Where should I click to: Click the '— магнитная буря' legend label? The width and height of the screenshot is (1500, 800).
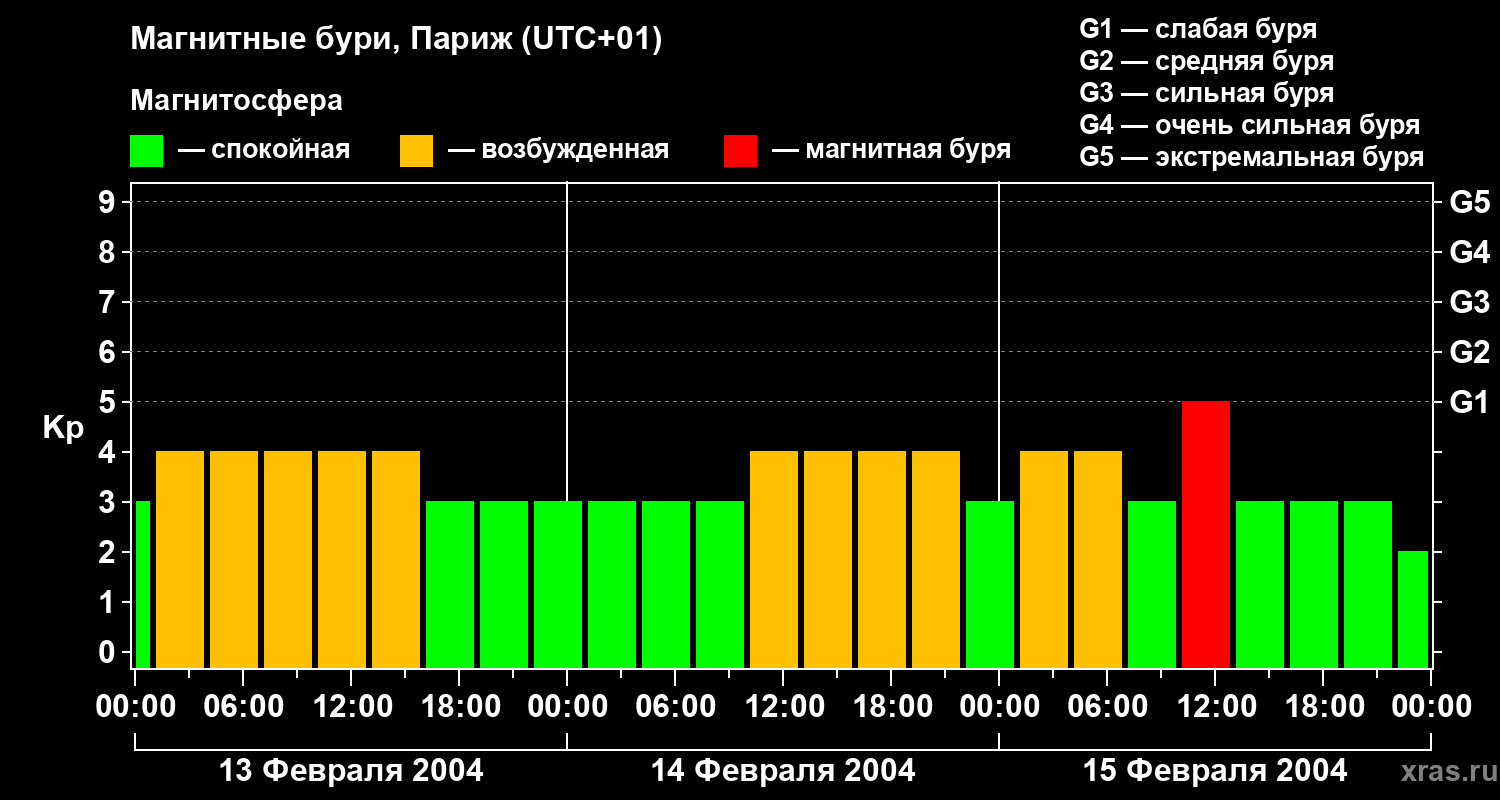coord(892,151)
